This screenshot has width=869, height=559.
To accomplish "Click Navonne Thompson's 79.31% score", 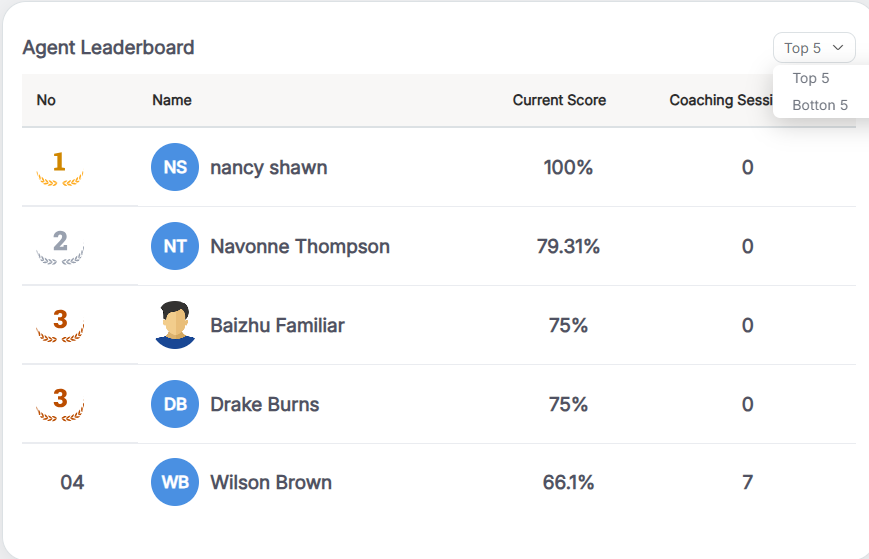I will coord(568,246).
